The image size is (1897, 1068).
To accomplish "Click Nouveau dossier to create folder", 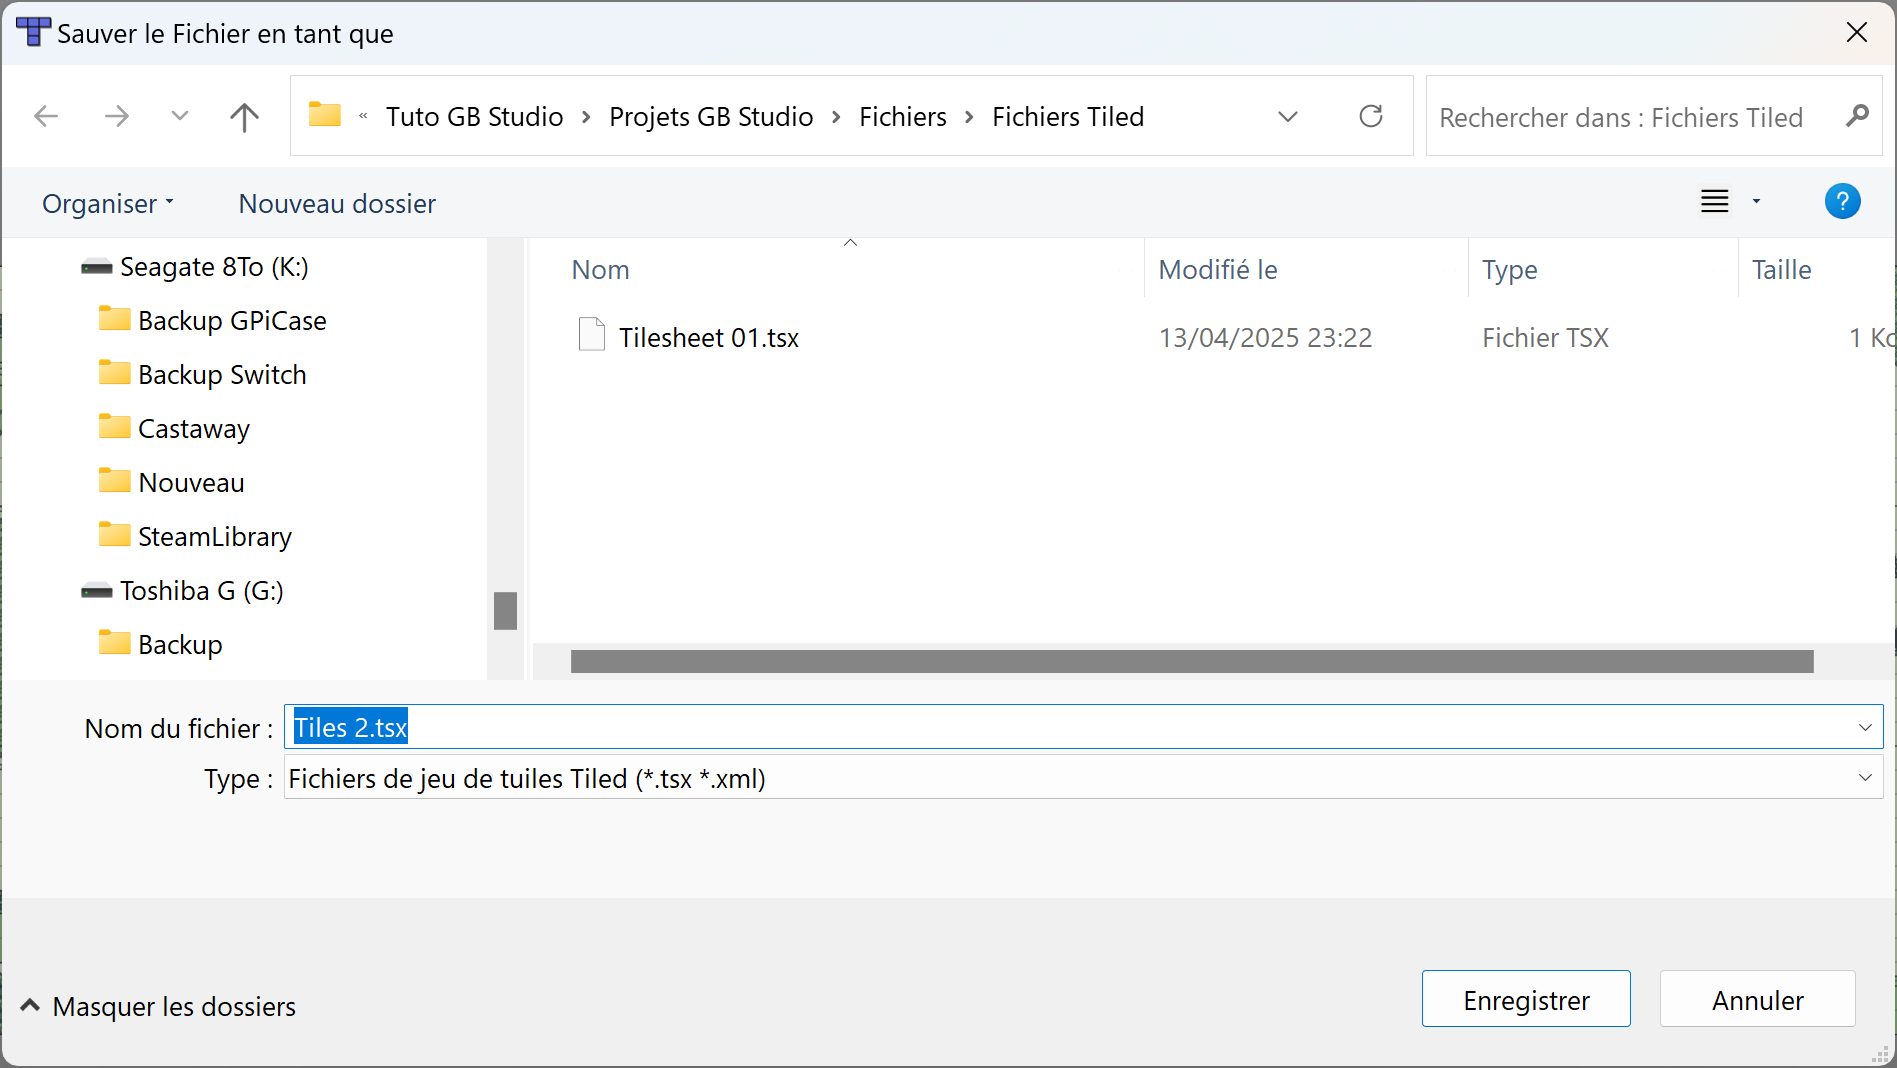I will pyautogui.click(x=337, y=204).
